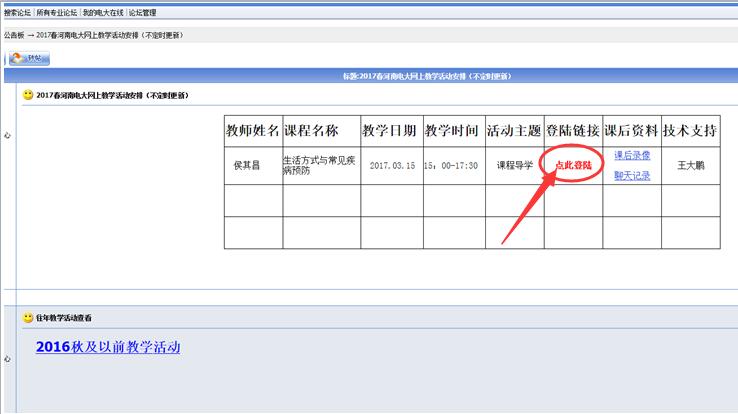Click the red 点此登陆 login link
The width and height of the screenshot is (738, 414).
pyautogui.click(x=573, y=165)
